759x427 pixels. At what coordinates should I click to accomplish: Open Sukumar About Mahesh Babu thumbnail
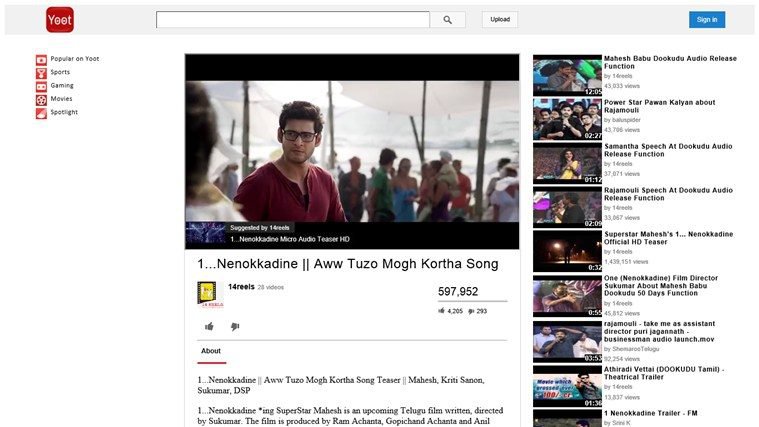pos(567,296)
